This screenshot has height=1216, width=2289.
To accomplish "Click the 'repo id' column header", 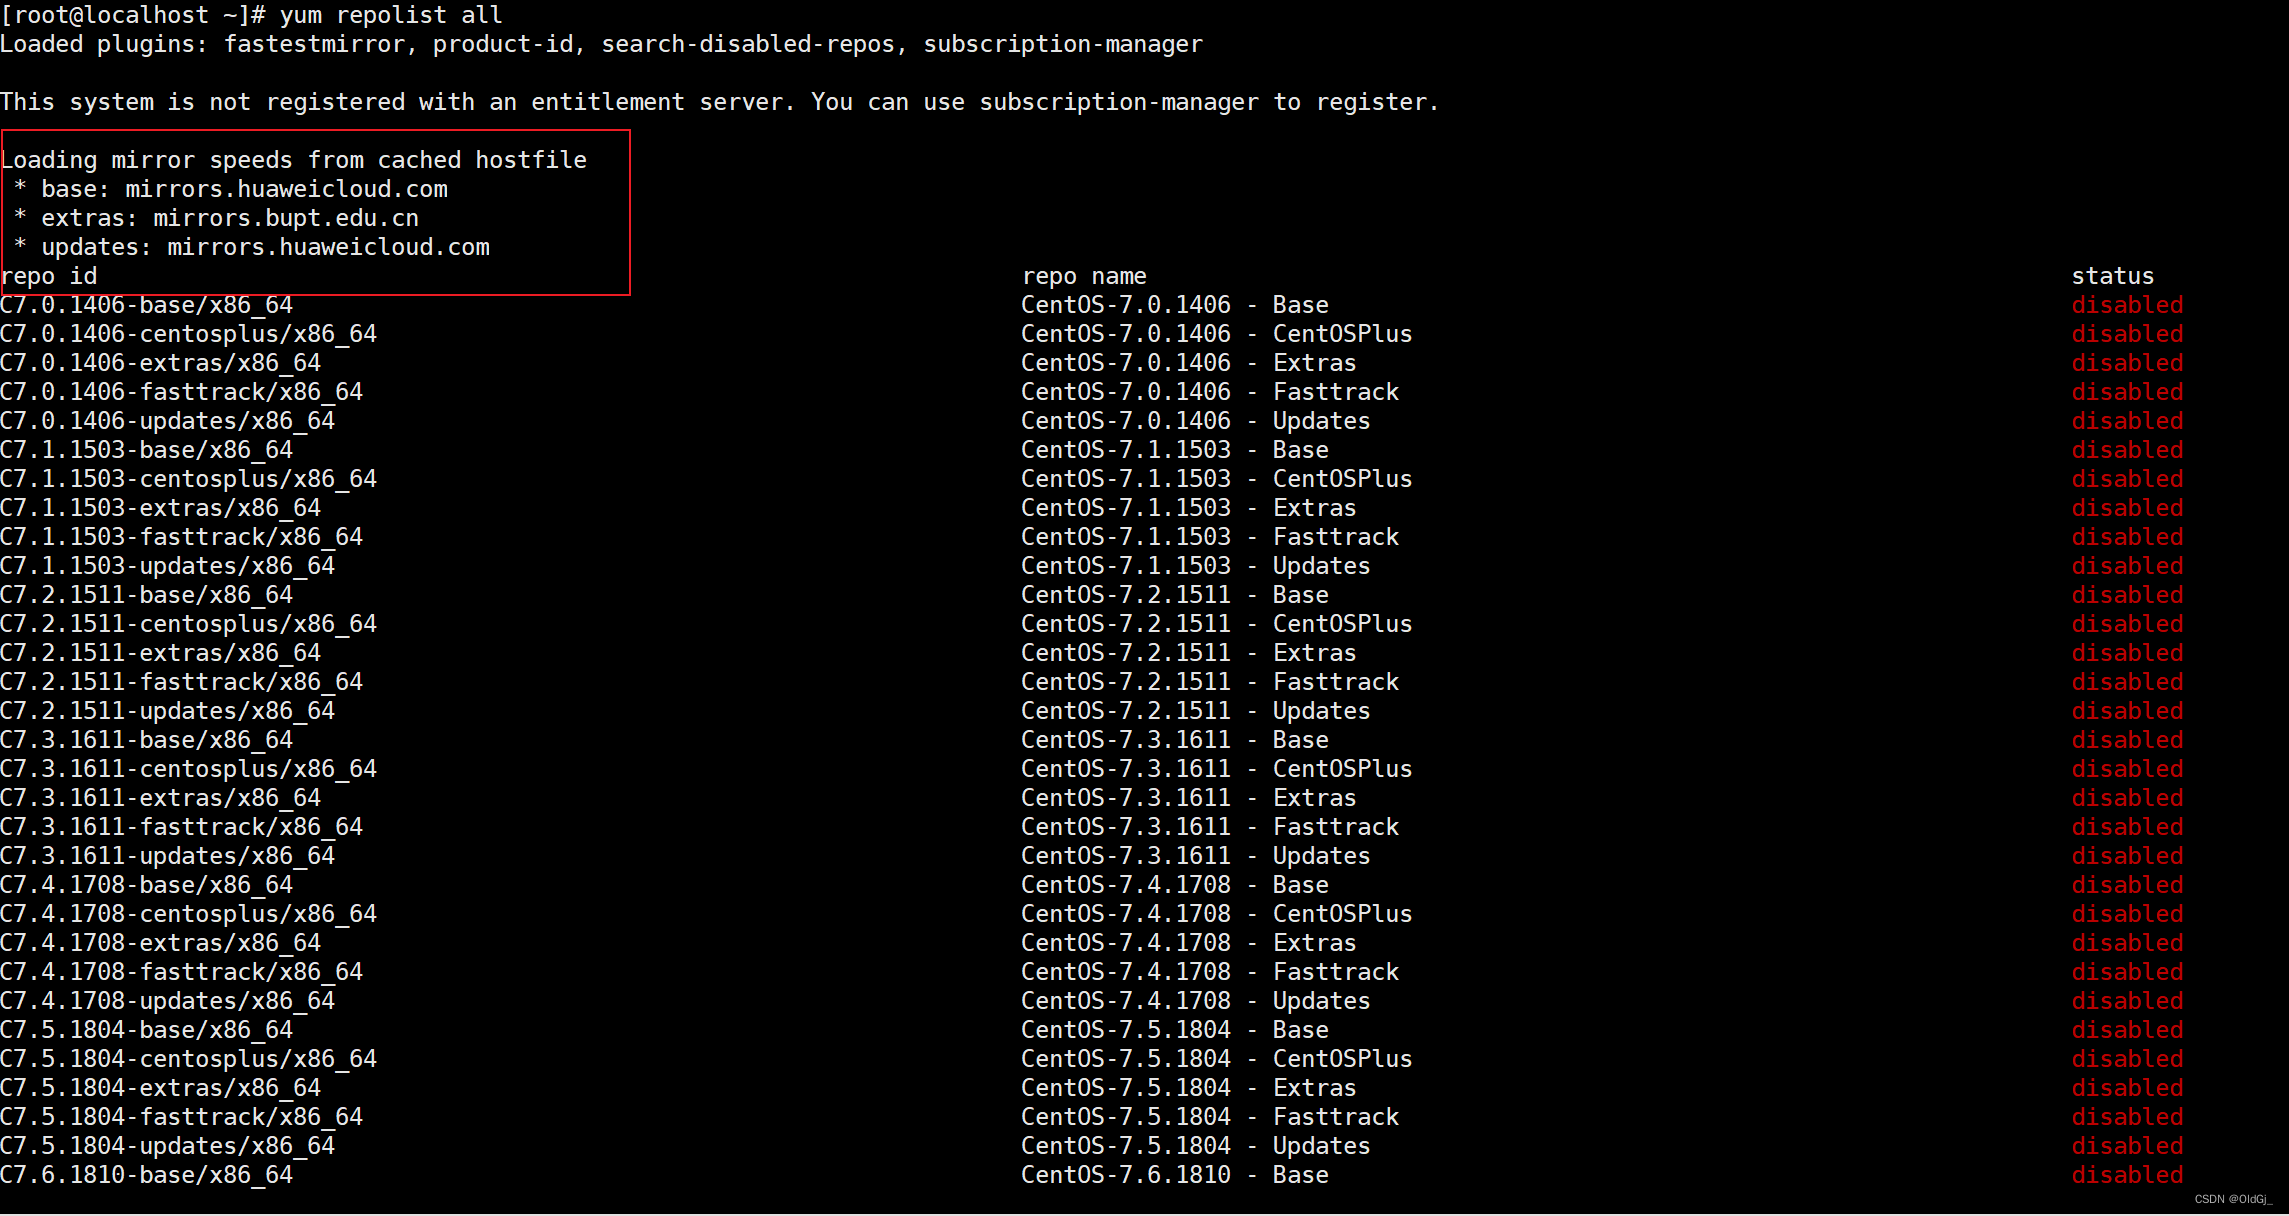I will coord(49,276).
